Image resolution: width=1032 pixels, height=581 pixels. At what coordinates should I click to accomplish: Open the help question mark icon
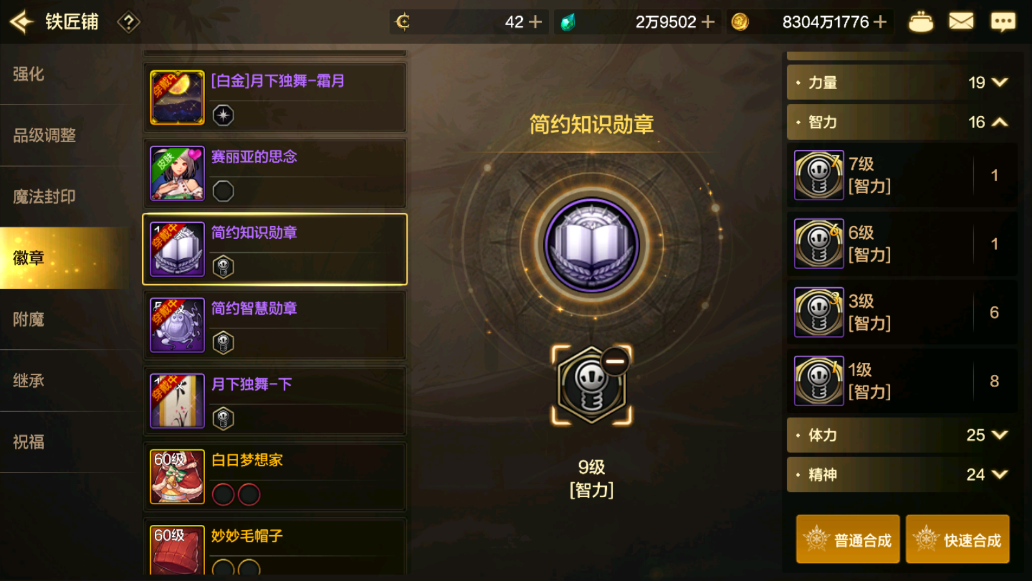coord(128,22)
